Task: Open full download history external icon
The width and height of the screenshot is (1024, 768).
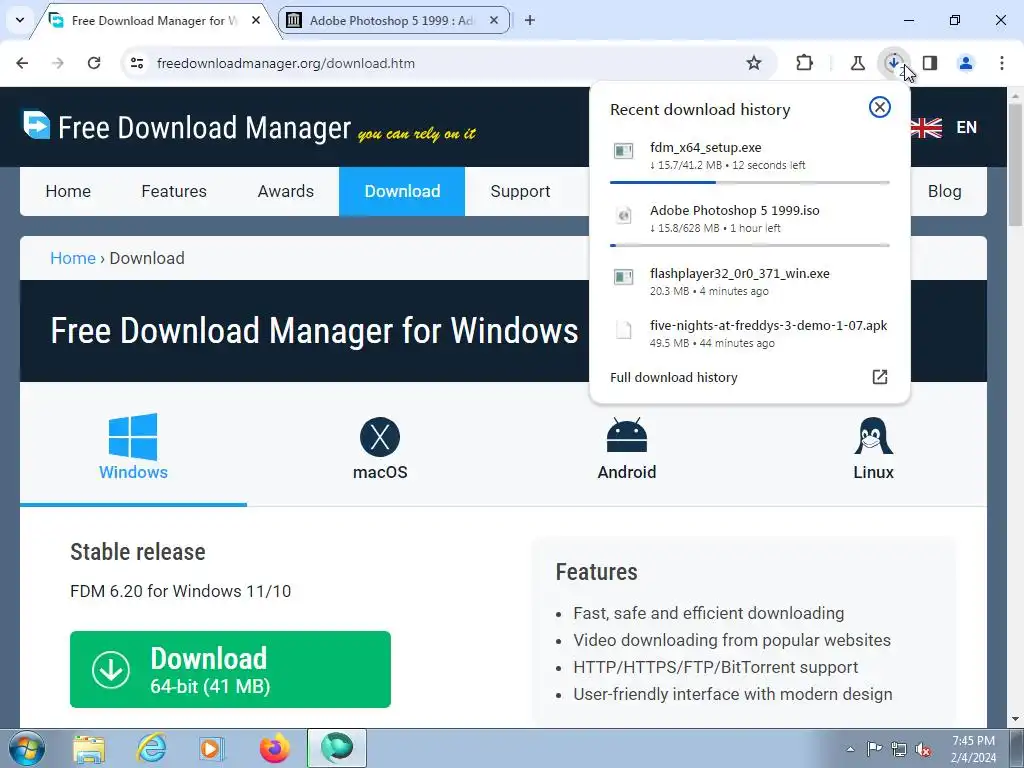Action: click(880, 377)
